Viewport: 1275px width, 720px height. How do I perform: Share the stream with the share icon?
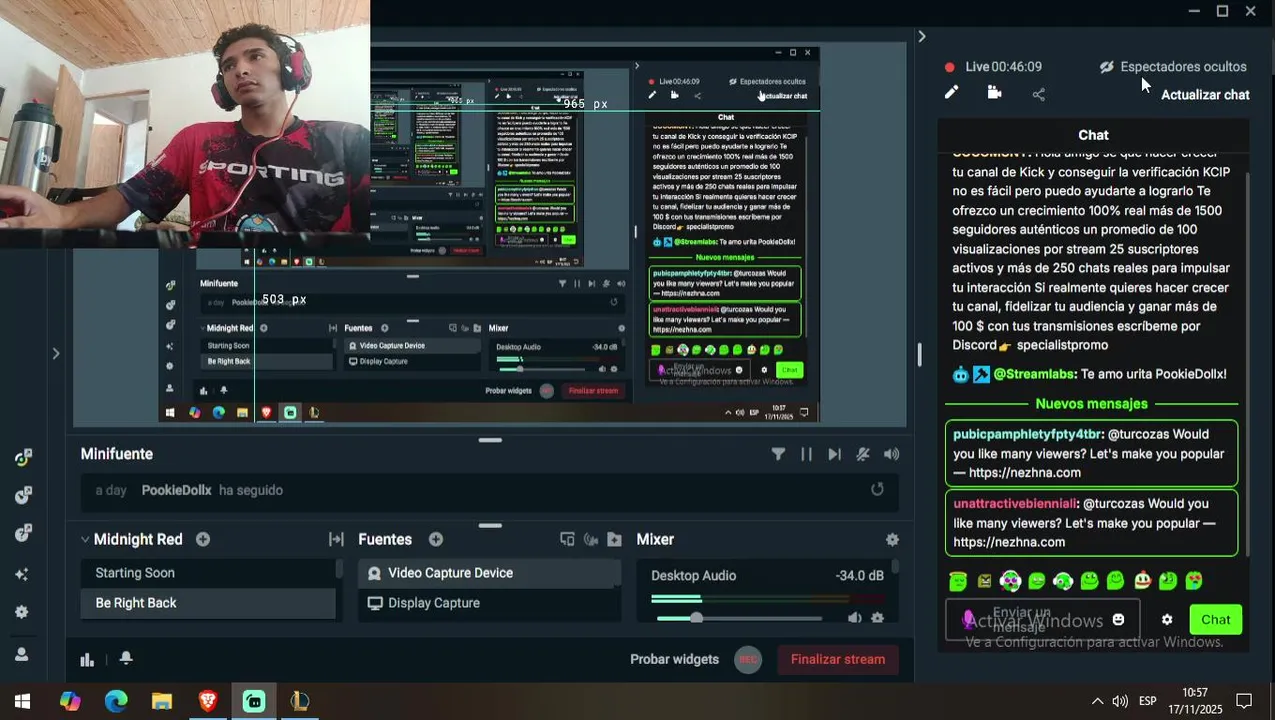pyautogui.click(x=1038, y=93)
